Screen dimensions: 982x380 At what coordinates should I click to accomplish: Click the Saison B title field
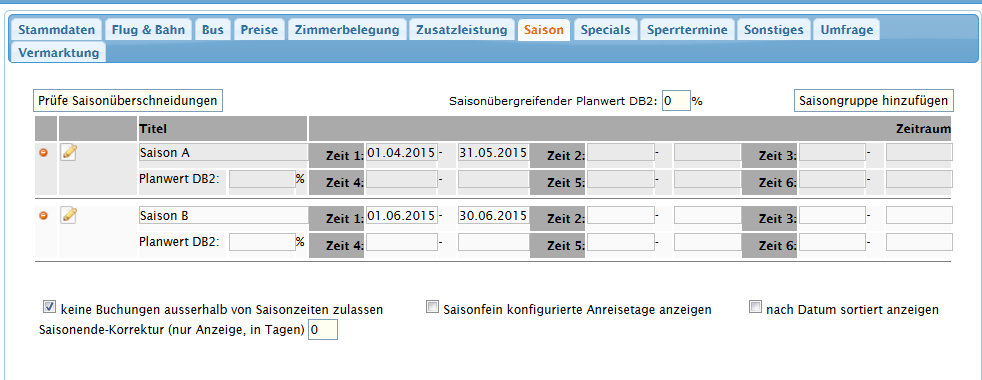[223, 215]
